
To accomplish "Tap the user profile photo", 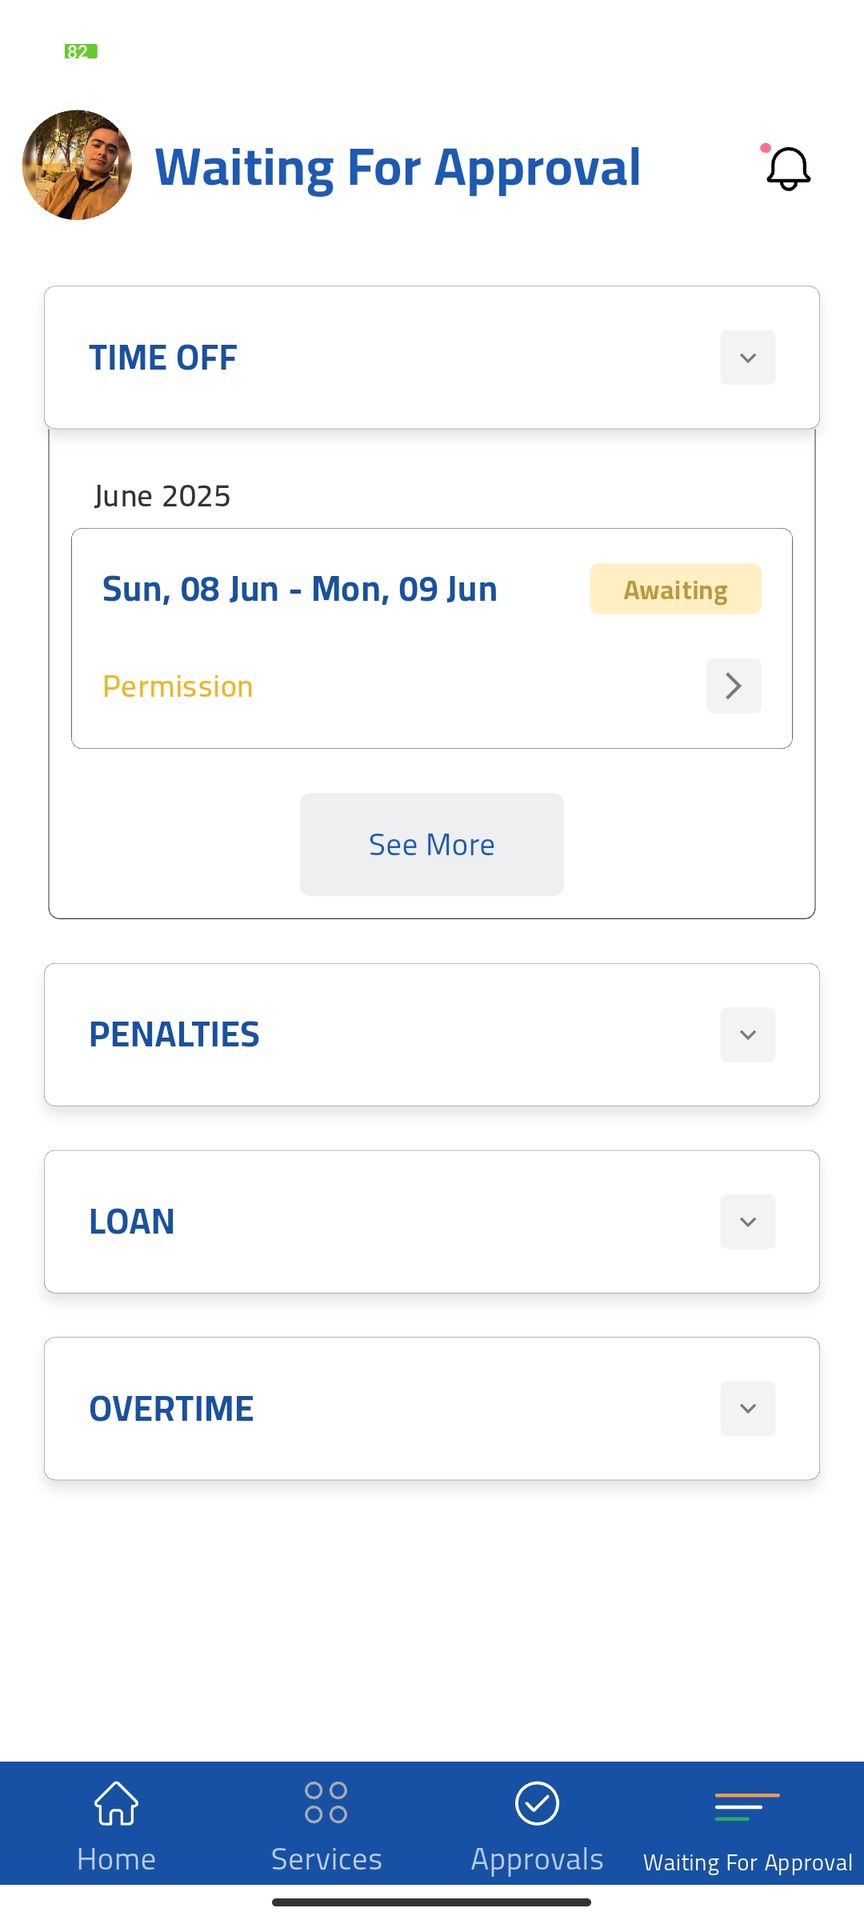I will tap(77, 165).
